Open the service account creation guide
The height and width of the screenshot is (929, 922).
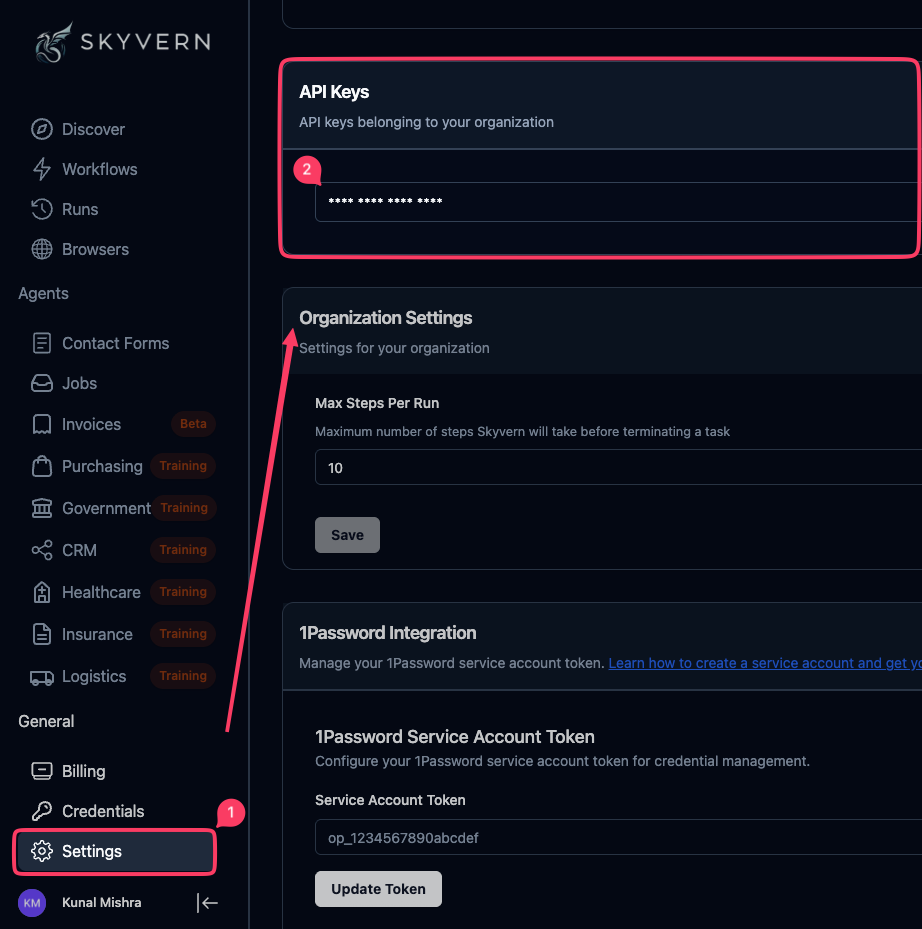(x=765, y=662)
